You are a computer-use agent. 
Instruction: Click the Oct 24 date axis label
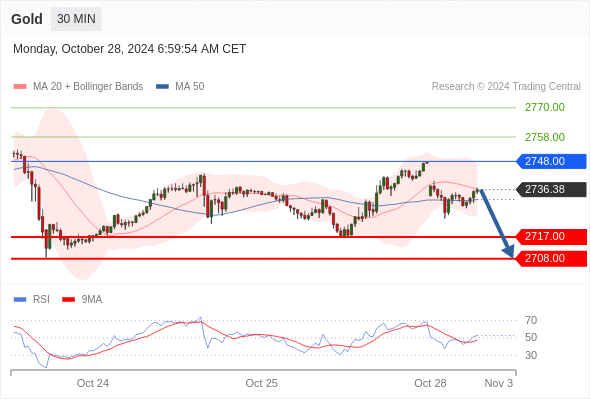click(93, 383)
